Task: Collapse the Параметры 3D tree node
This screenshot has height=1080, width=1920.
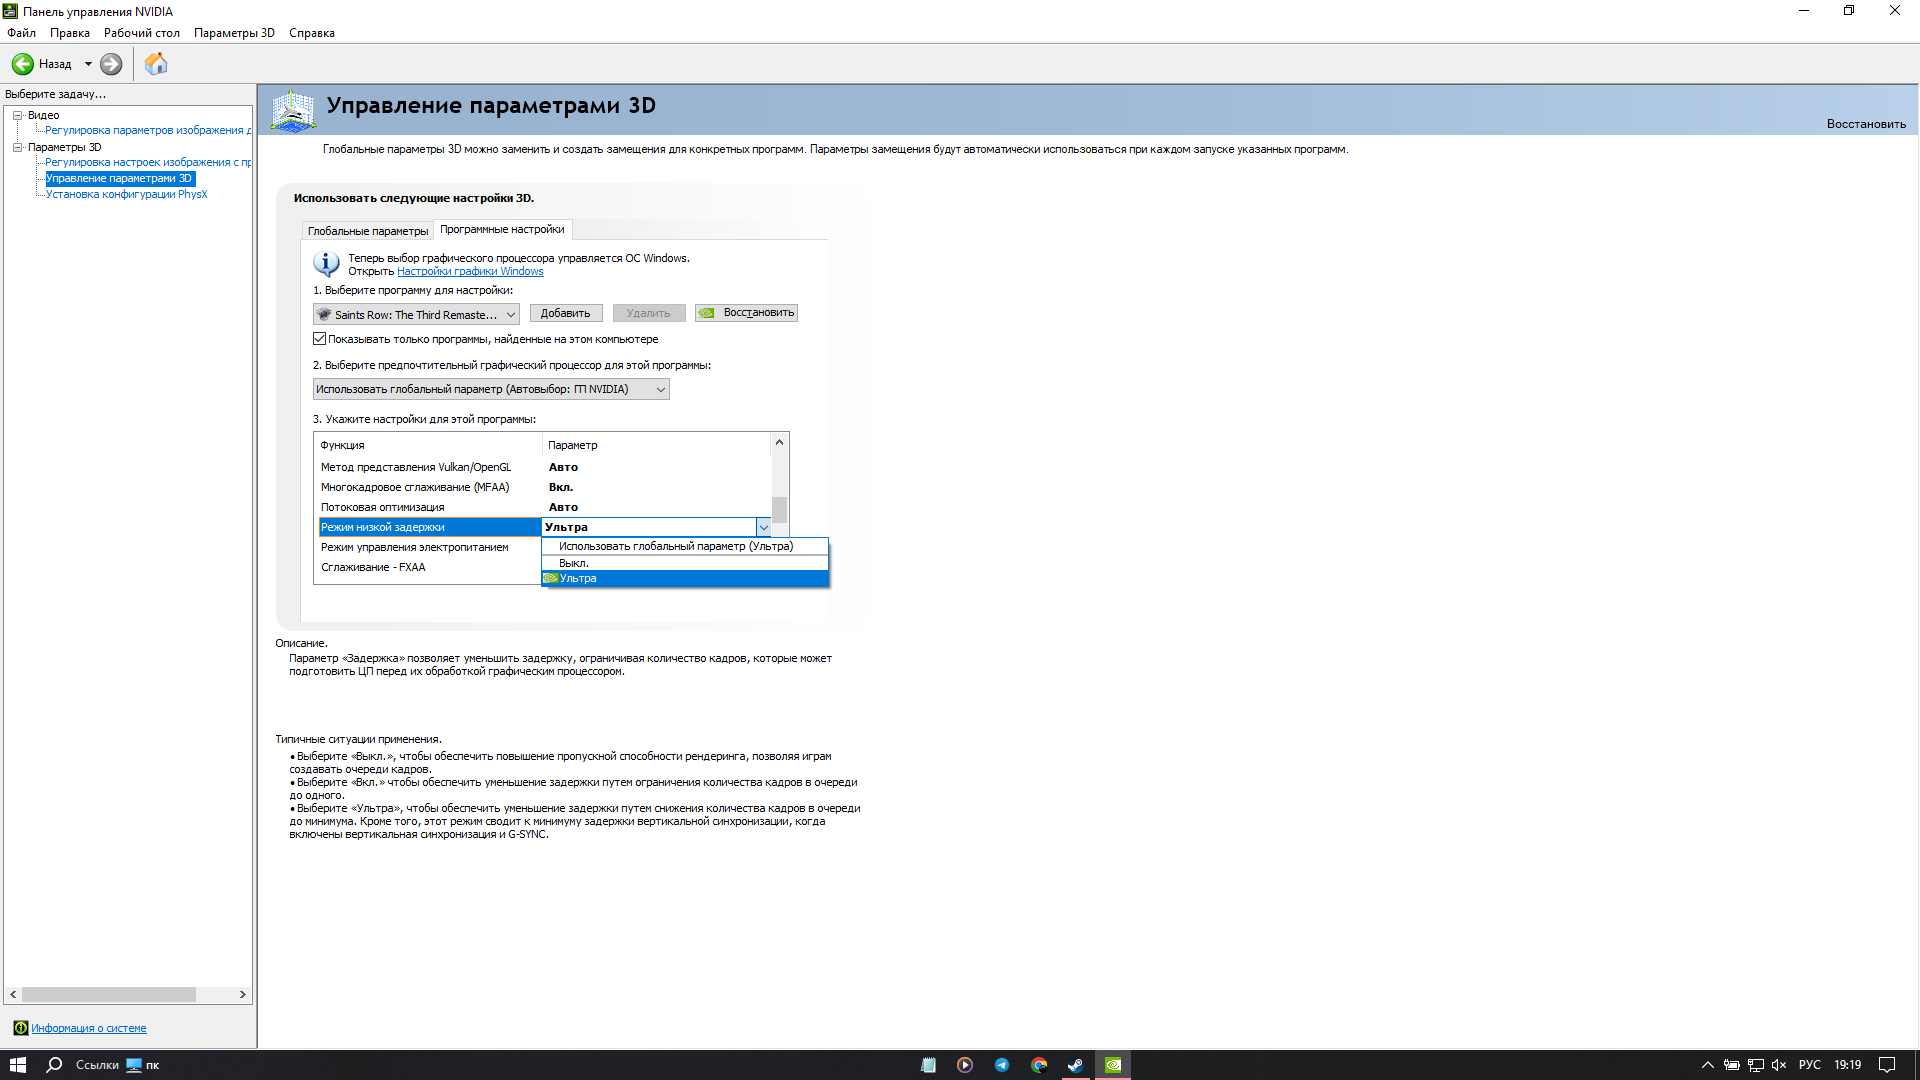Action: tap(17, 147)
